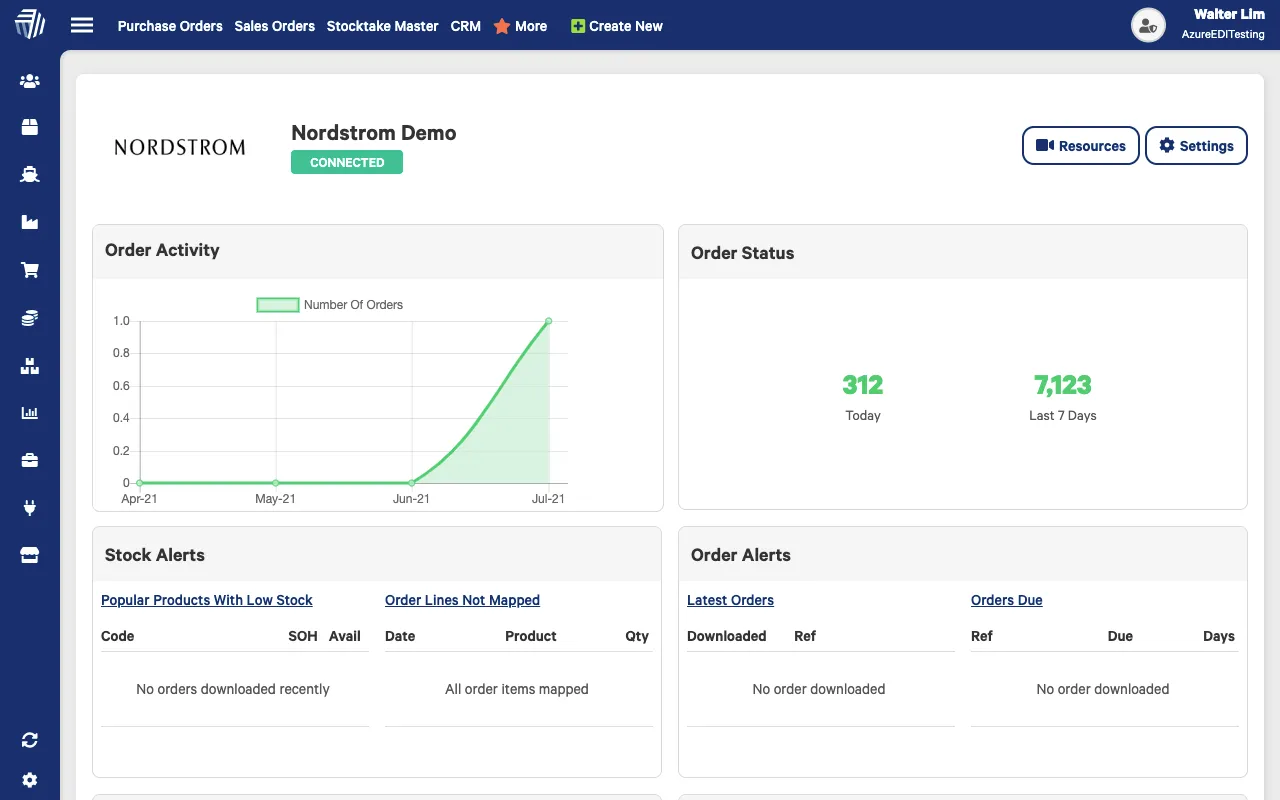The image size is (1280, 800).
Task: Open the people/contacts sidebar icon
Action: [x=30, y=81]
